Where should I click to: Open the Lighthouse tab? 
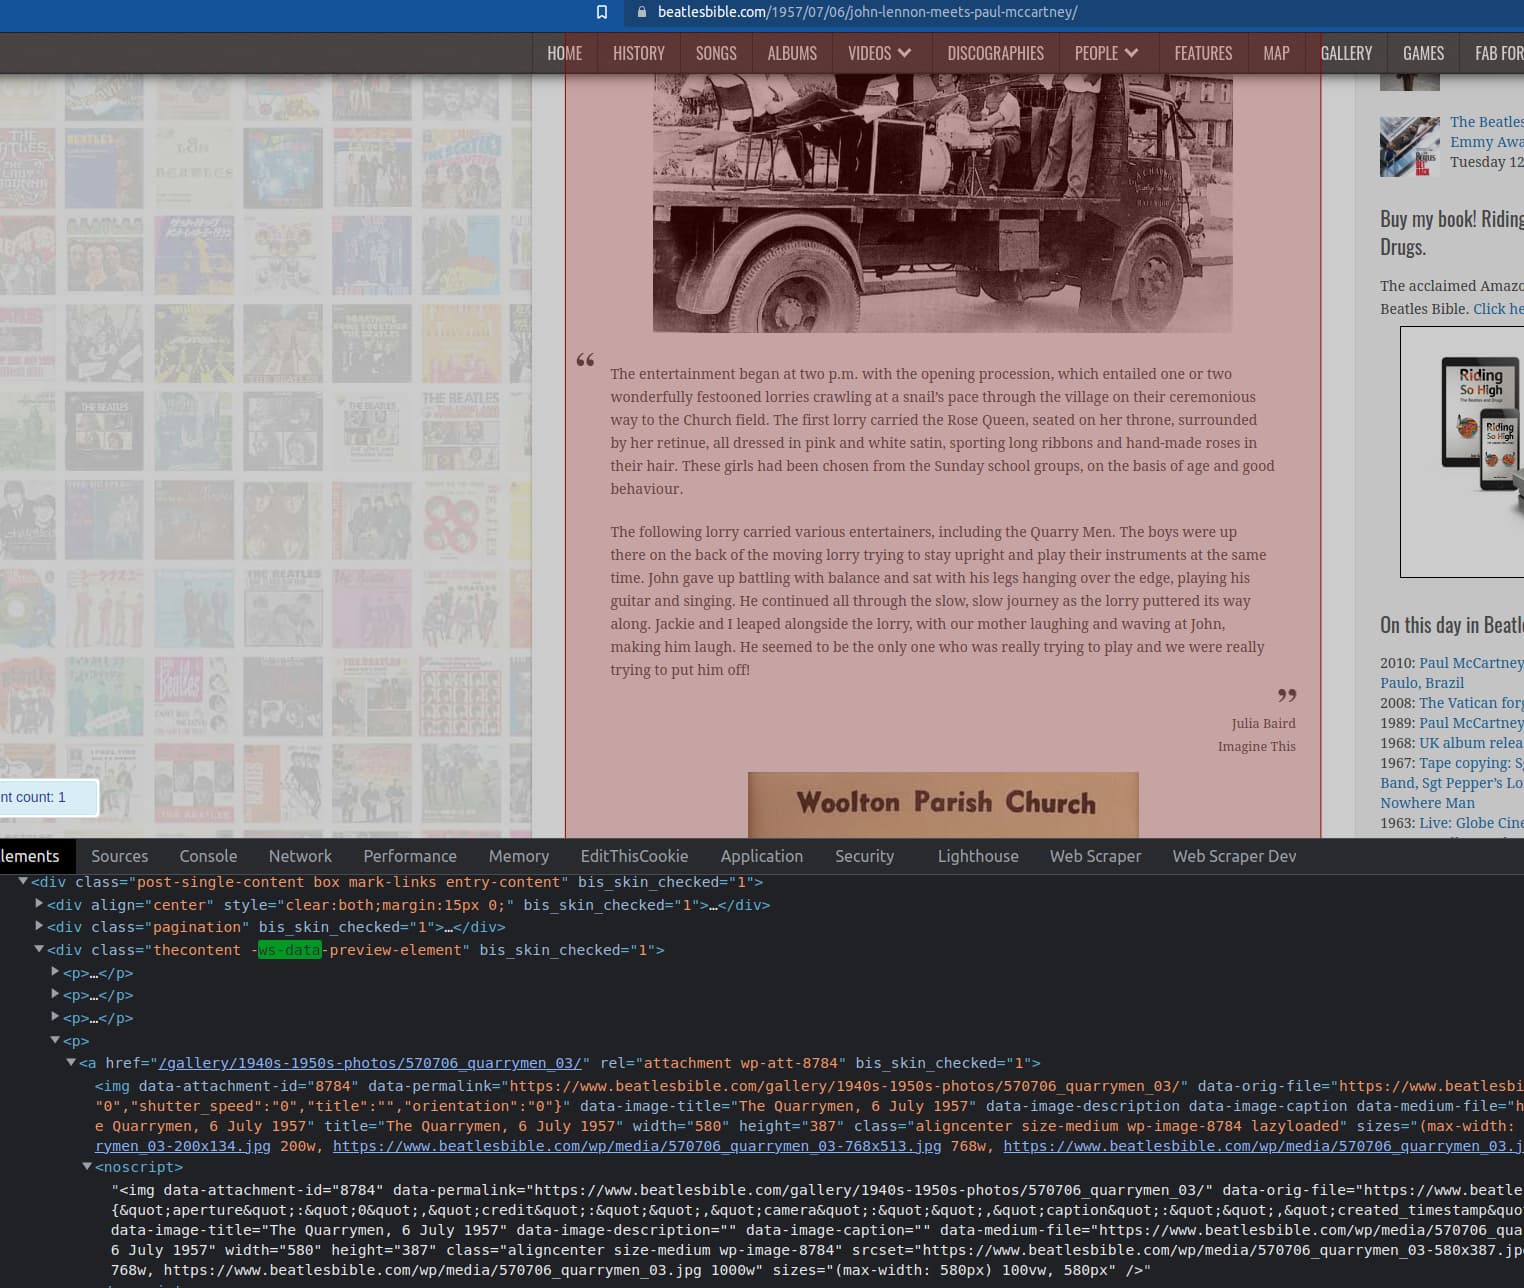[x=977, y=856]
